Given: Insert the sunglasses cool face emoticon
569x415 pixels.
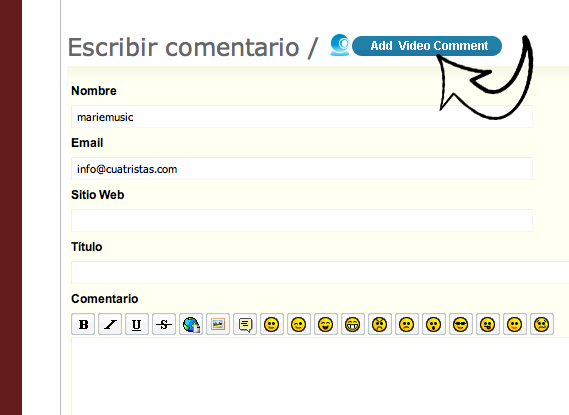Looking at the screenshot, I should (x=461, y=324).
